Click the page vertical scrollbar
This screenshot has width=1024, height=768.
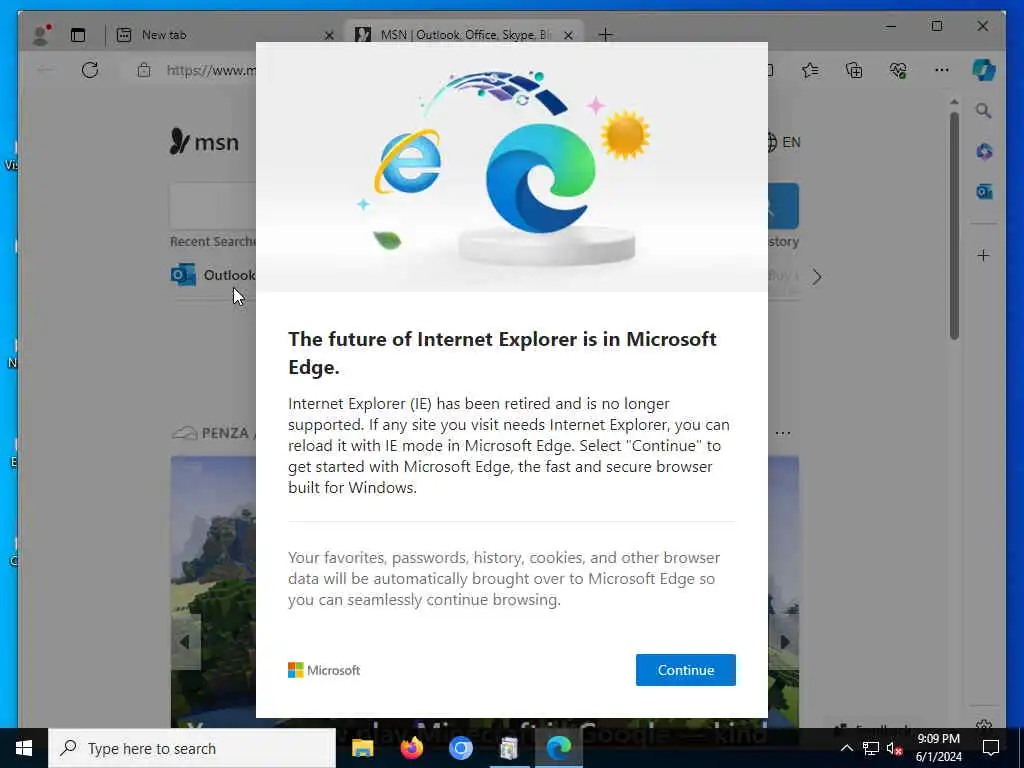click(954, 226)
